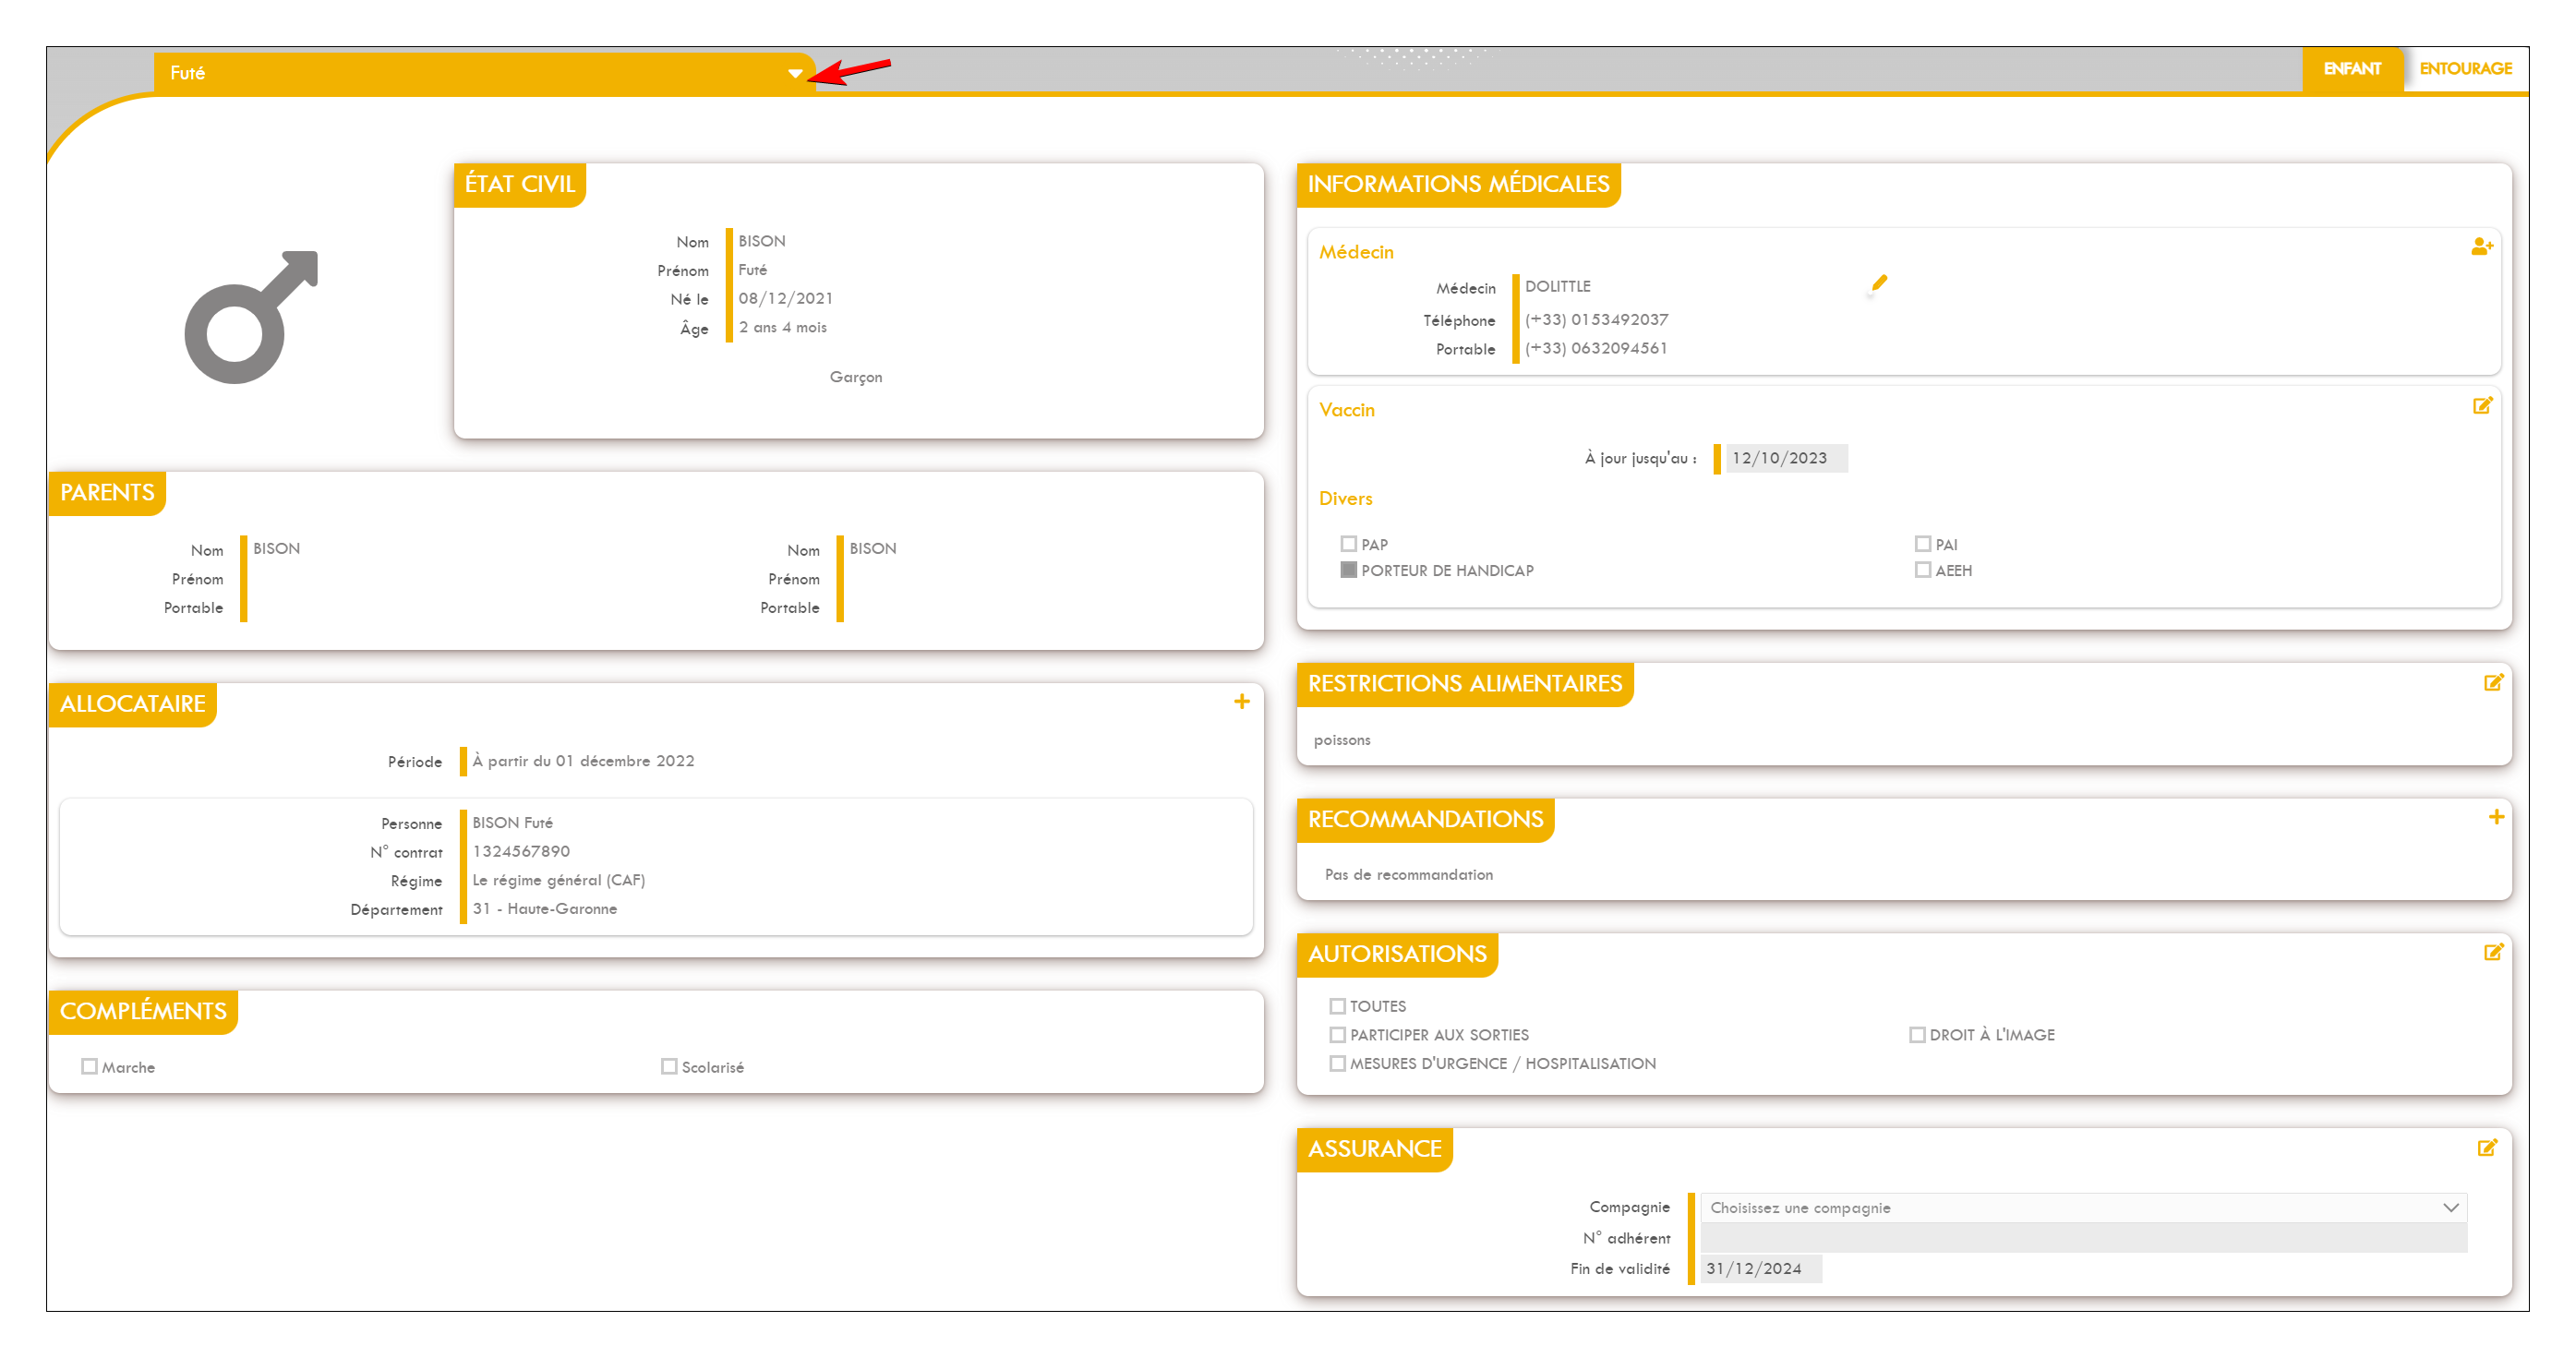Screen dimensions: 2576x1358
Task: Check the Marche checkbox
Action: [x=89, y=1067]
